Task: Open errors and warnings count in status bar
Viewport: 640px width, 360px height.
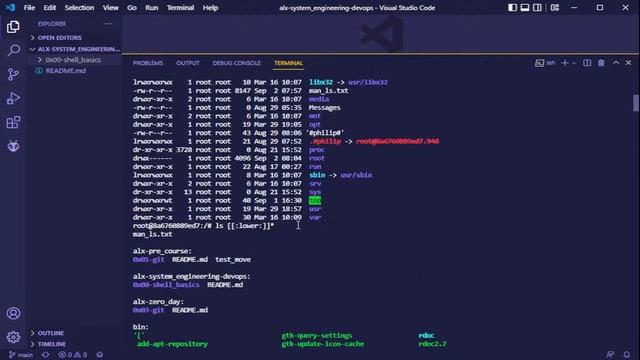Action: (73, 355)
